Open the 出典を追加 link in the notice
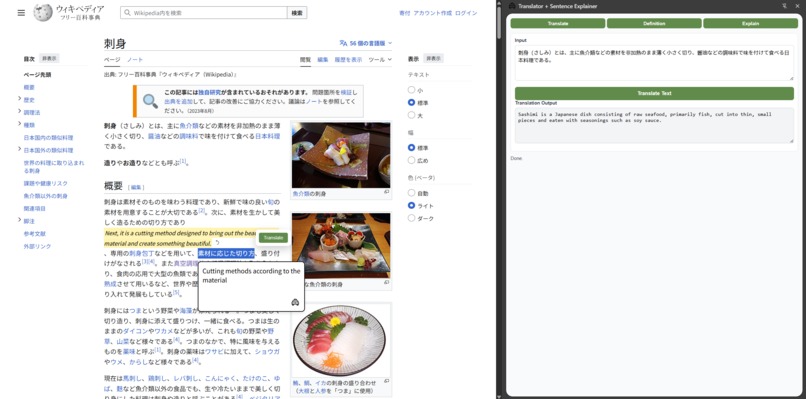The image size is (806, 399). [178, 102]
